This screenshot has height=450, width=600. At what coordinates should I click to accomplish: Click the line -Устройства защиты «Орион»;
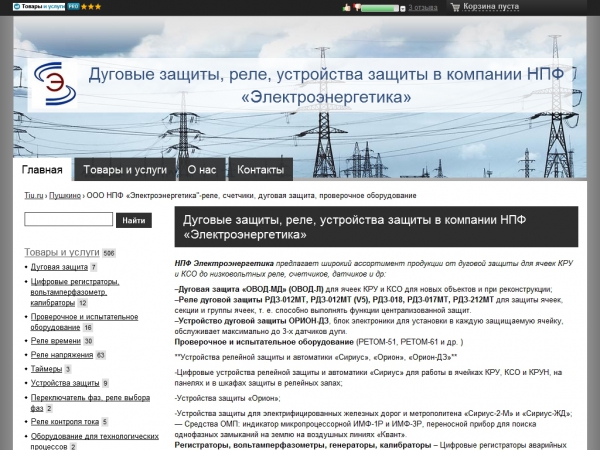pyautogui.click(x=227, y=398)
